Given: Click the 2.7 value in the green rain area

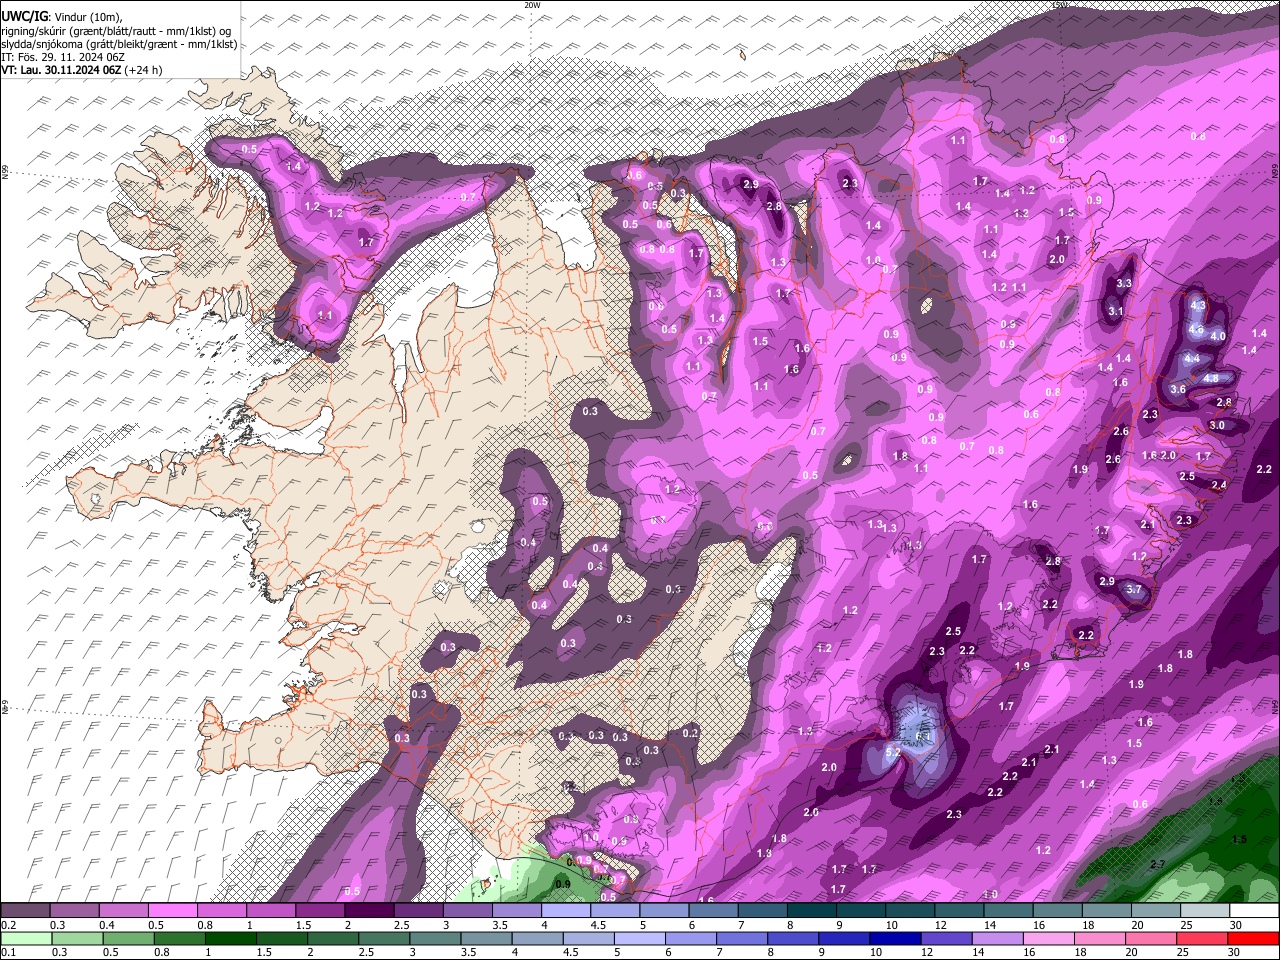Looking at the screenshot, I should 1158,864.
